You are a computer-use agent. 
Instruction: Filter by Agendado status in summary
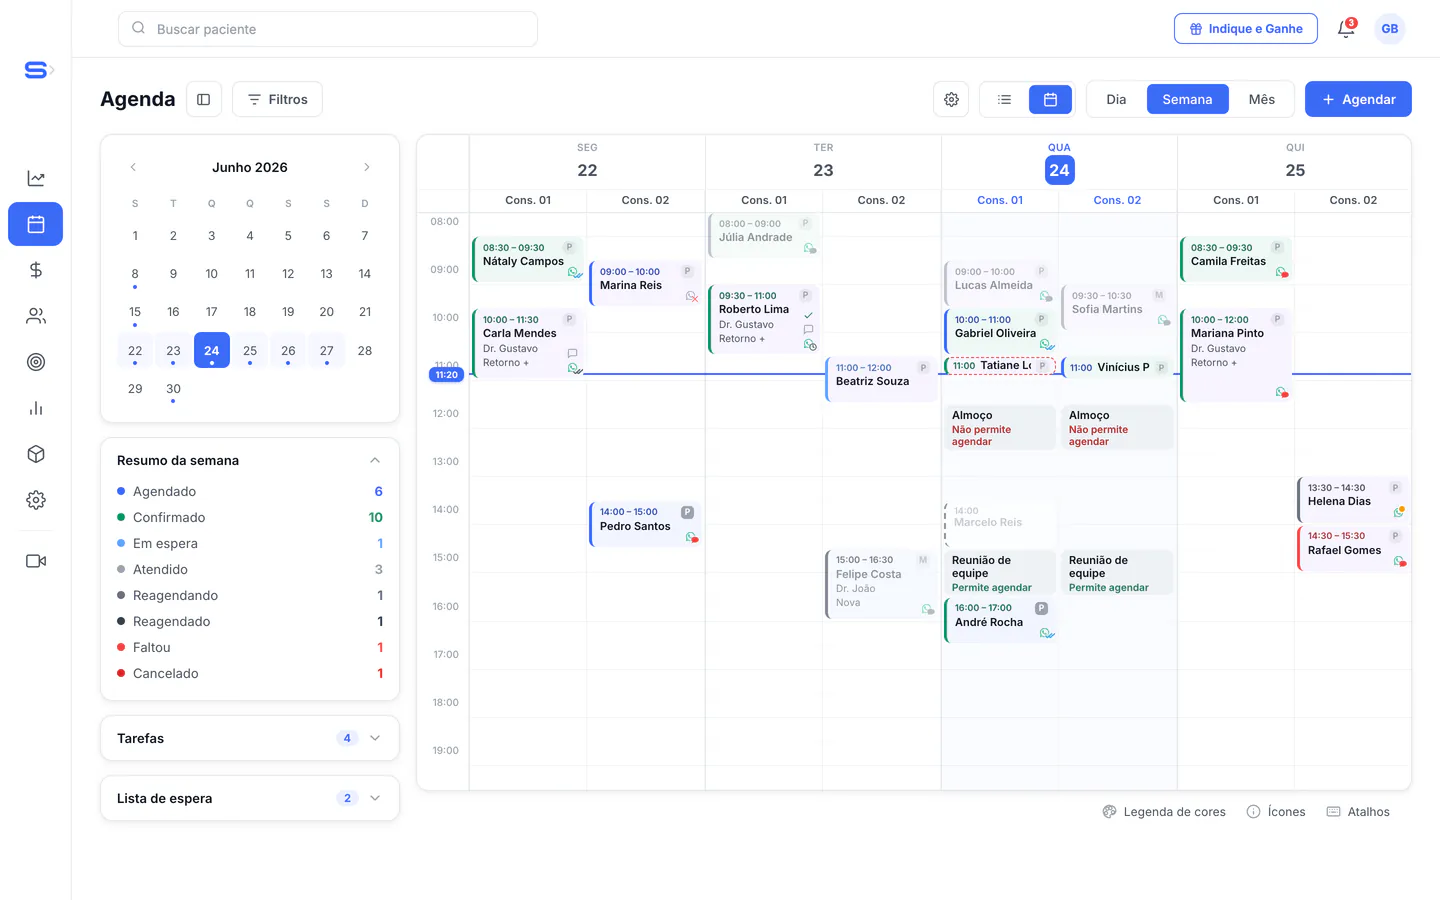[x=250, y=491]
